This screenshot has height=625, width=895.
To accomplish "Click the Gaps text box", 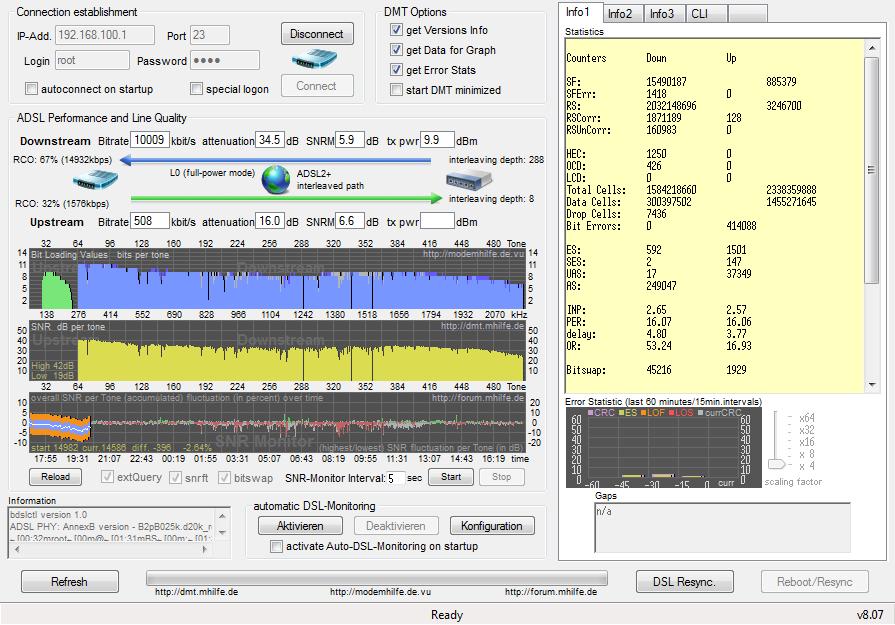I will click(723, 527).
